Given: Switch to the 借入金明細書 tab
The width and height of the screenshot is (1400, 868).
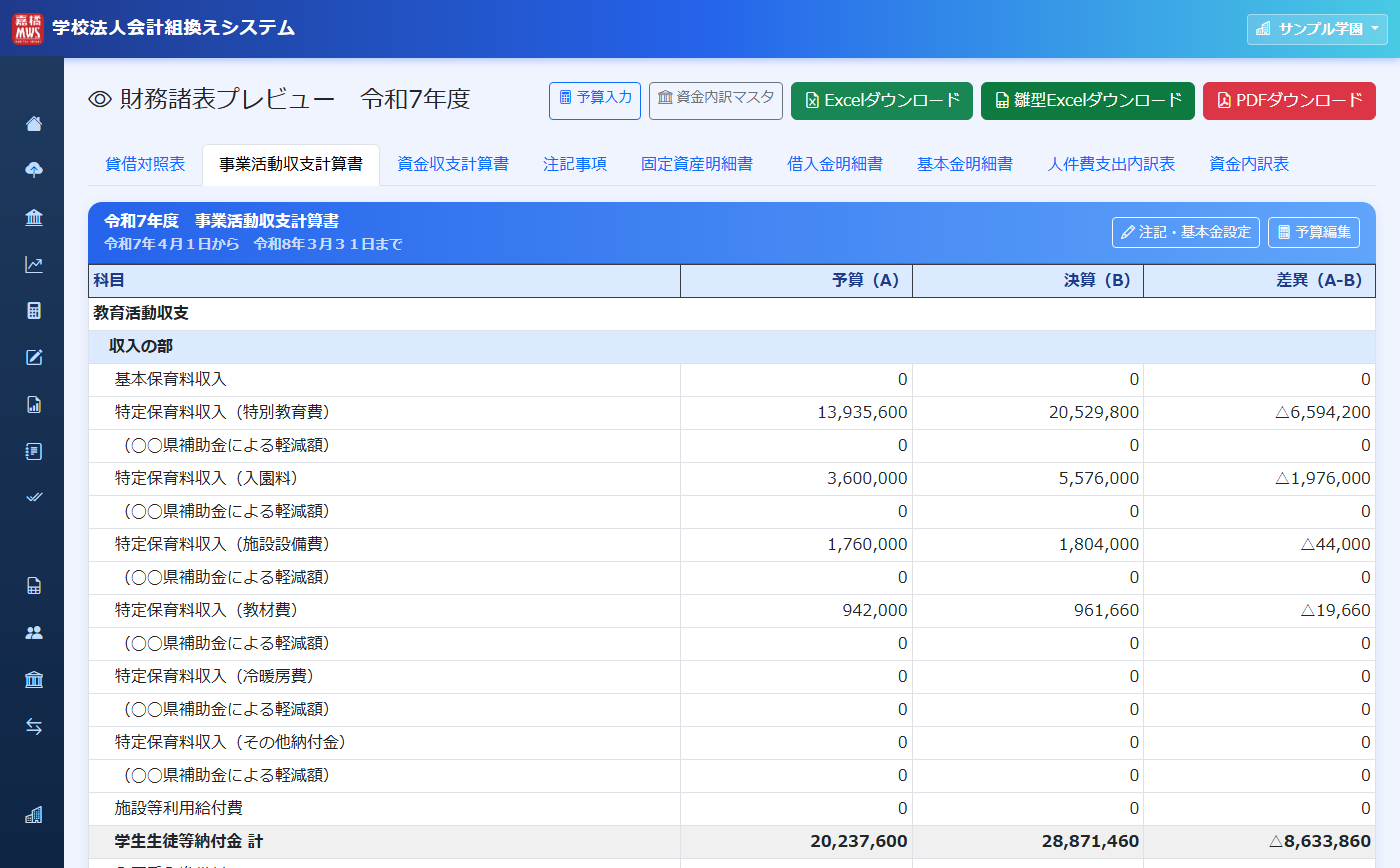Looking at the screenshot, I should pyautogui.click(x=835, y=164).
